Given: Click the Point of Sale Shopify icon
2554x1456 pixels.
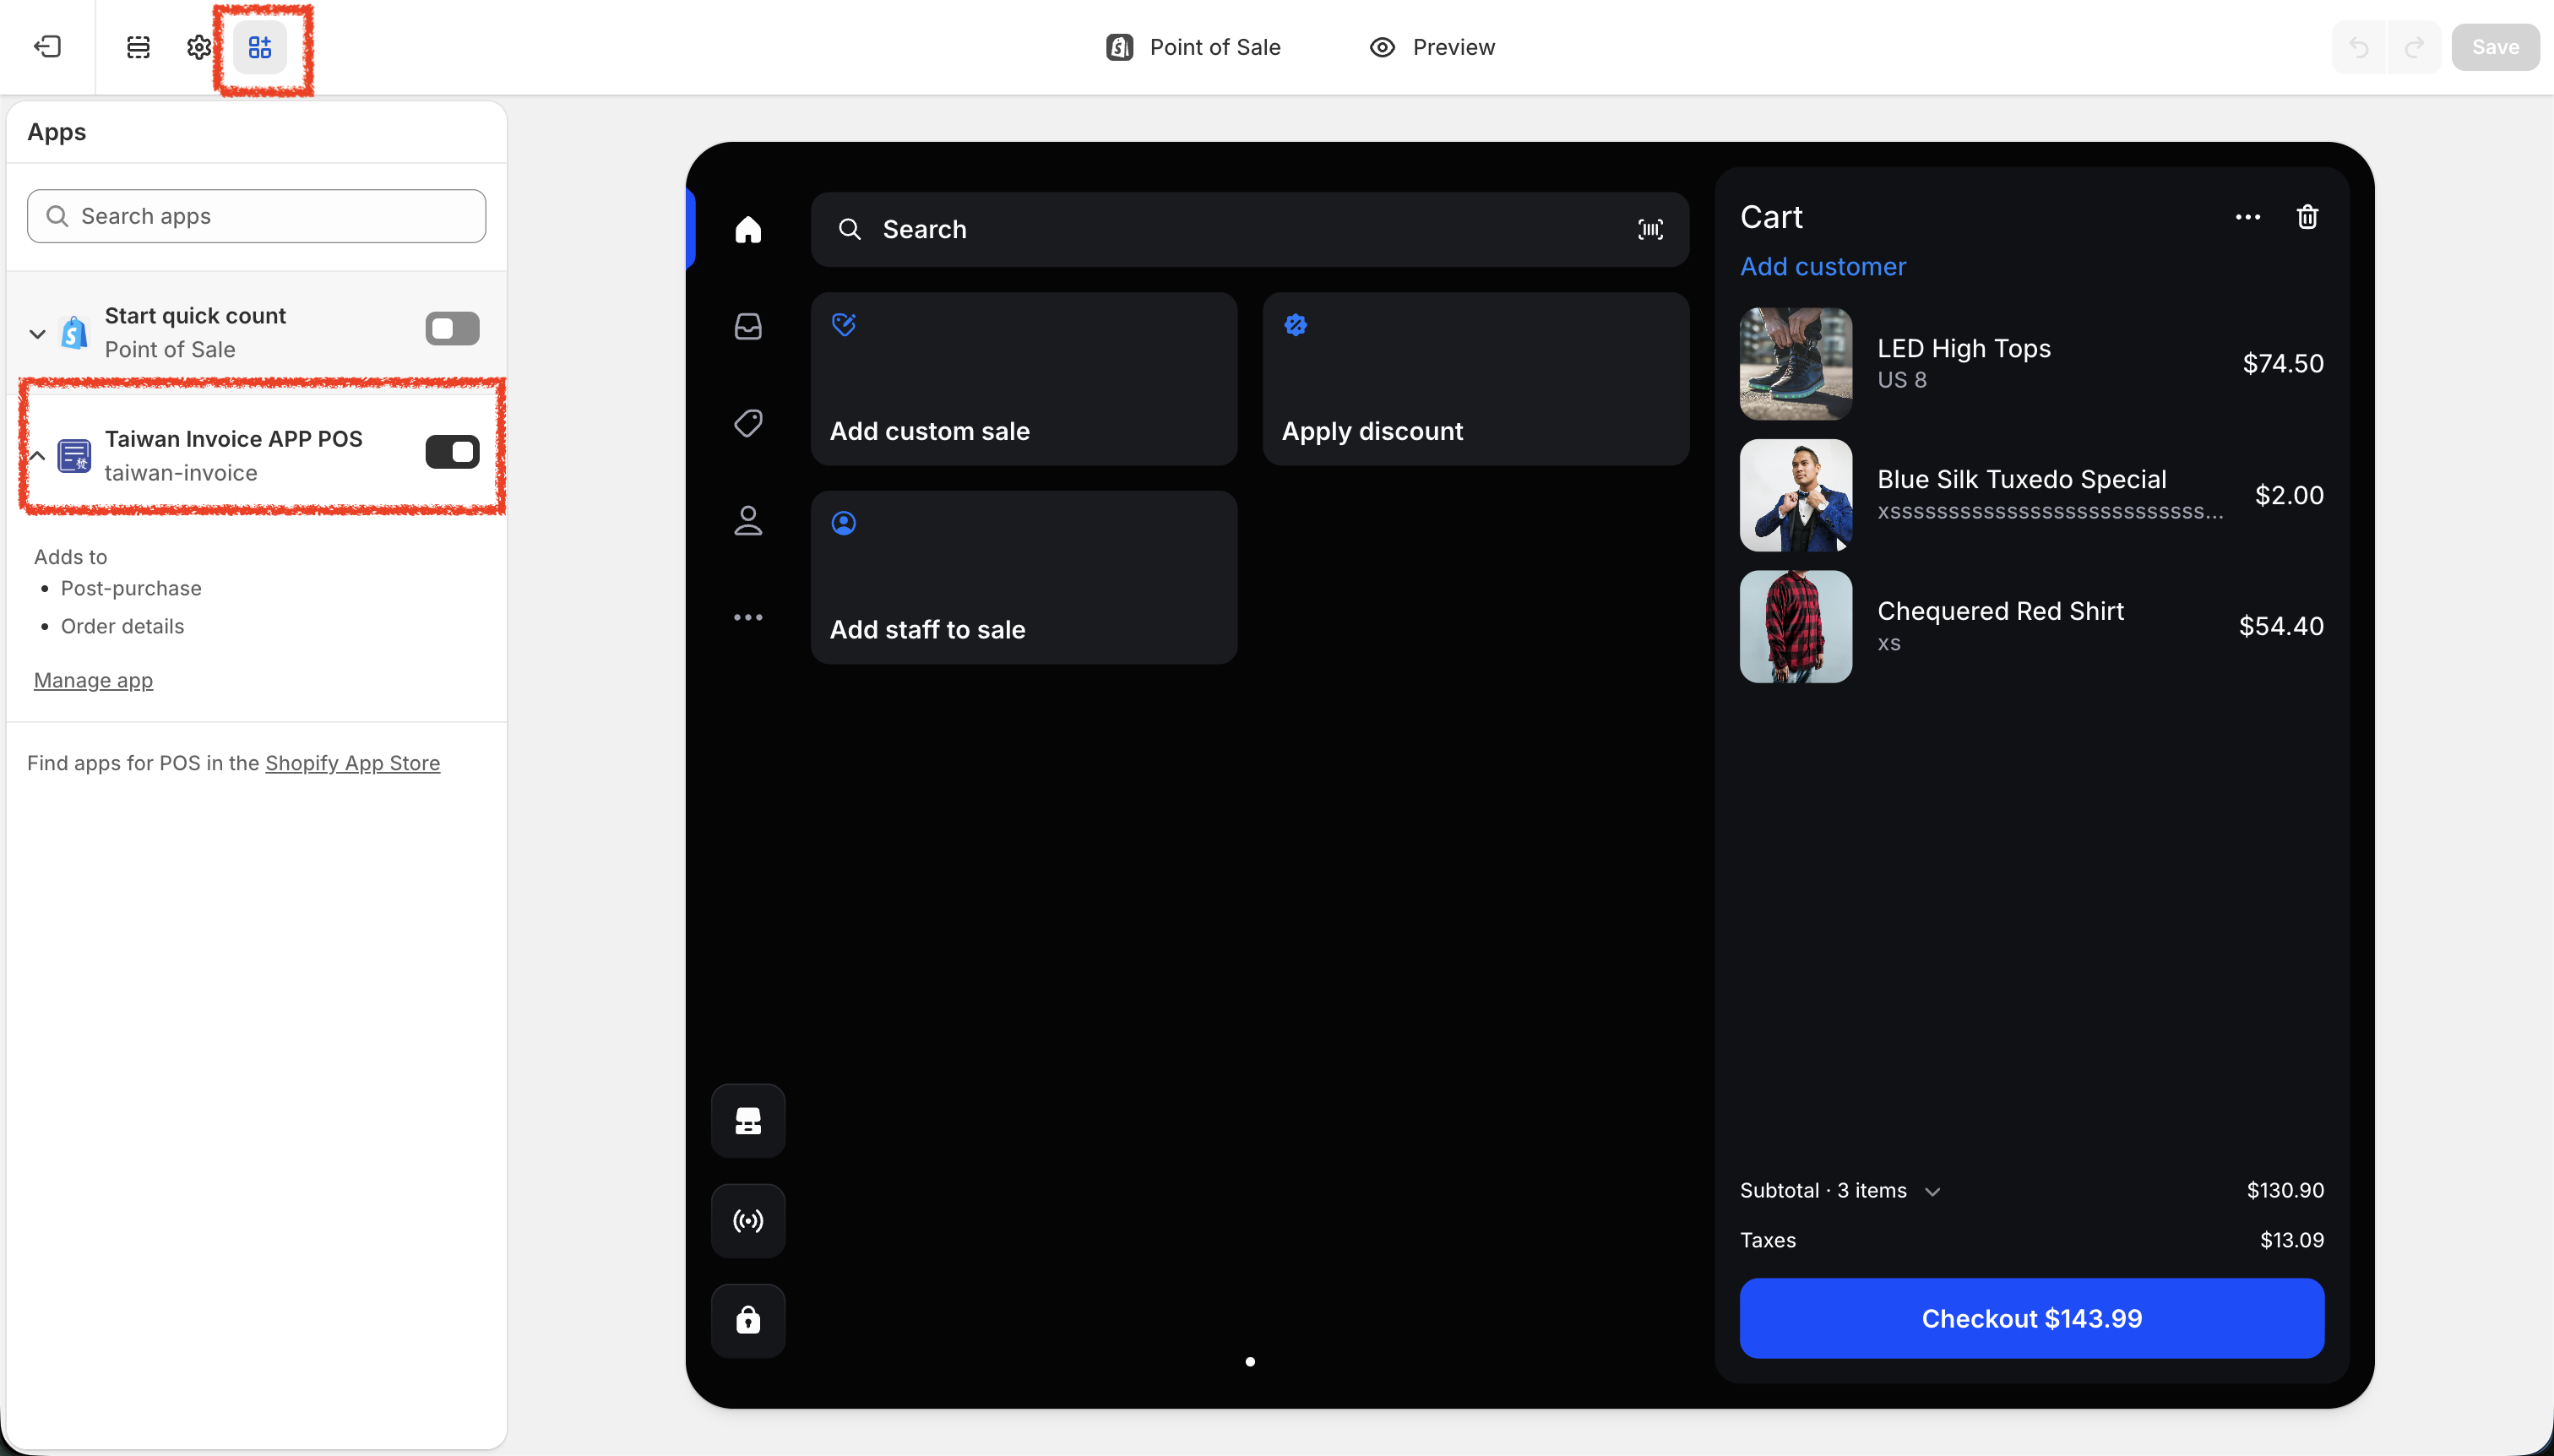Looking at the screenshot, I should point(1119,47).
